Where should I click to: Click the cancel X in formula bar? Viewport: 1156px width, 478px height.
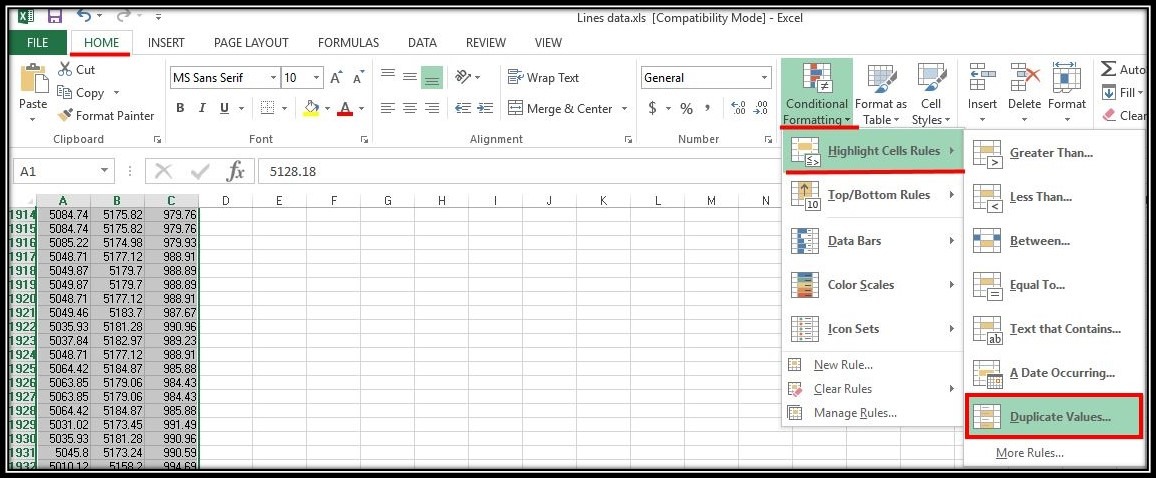click(x=164, y=172)
